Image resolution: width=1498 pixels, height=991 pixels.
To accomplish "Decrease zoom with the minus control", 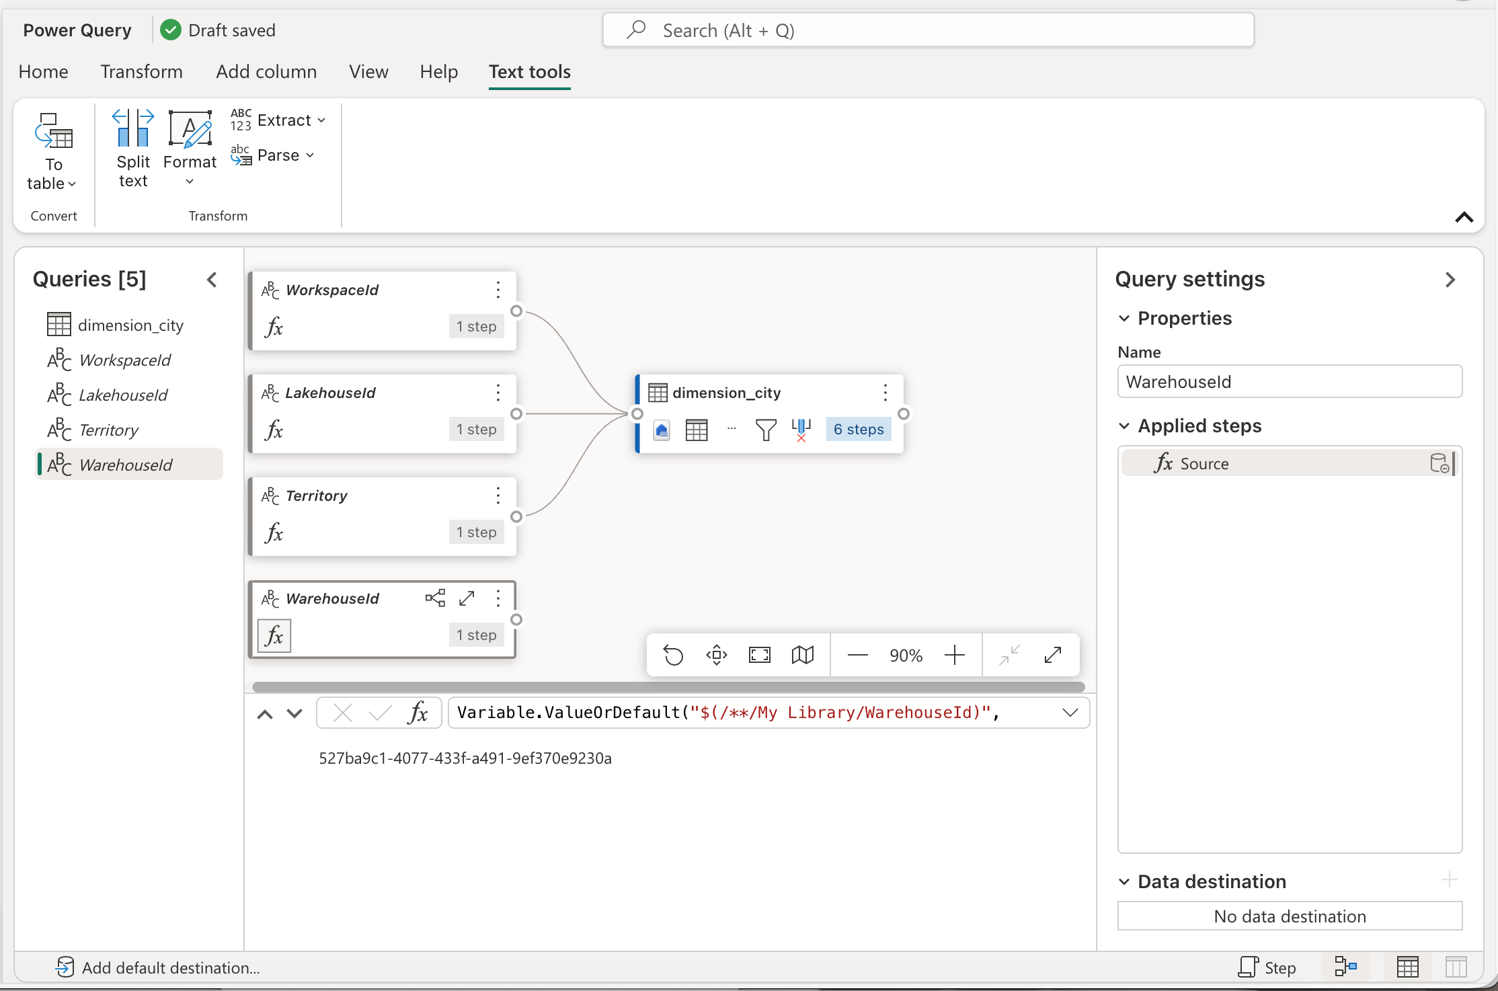I will pyautogui.click(x=857, y=655).
